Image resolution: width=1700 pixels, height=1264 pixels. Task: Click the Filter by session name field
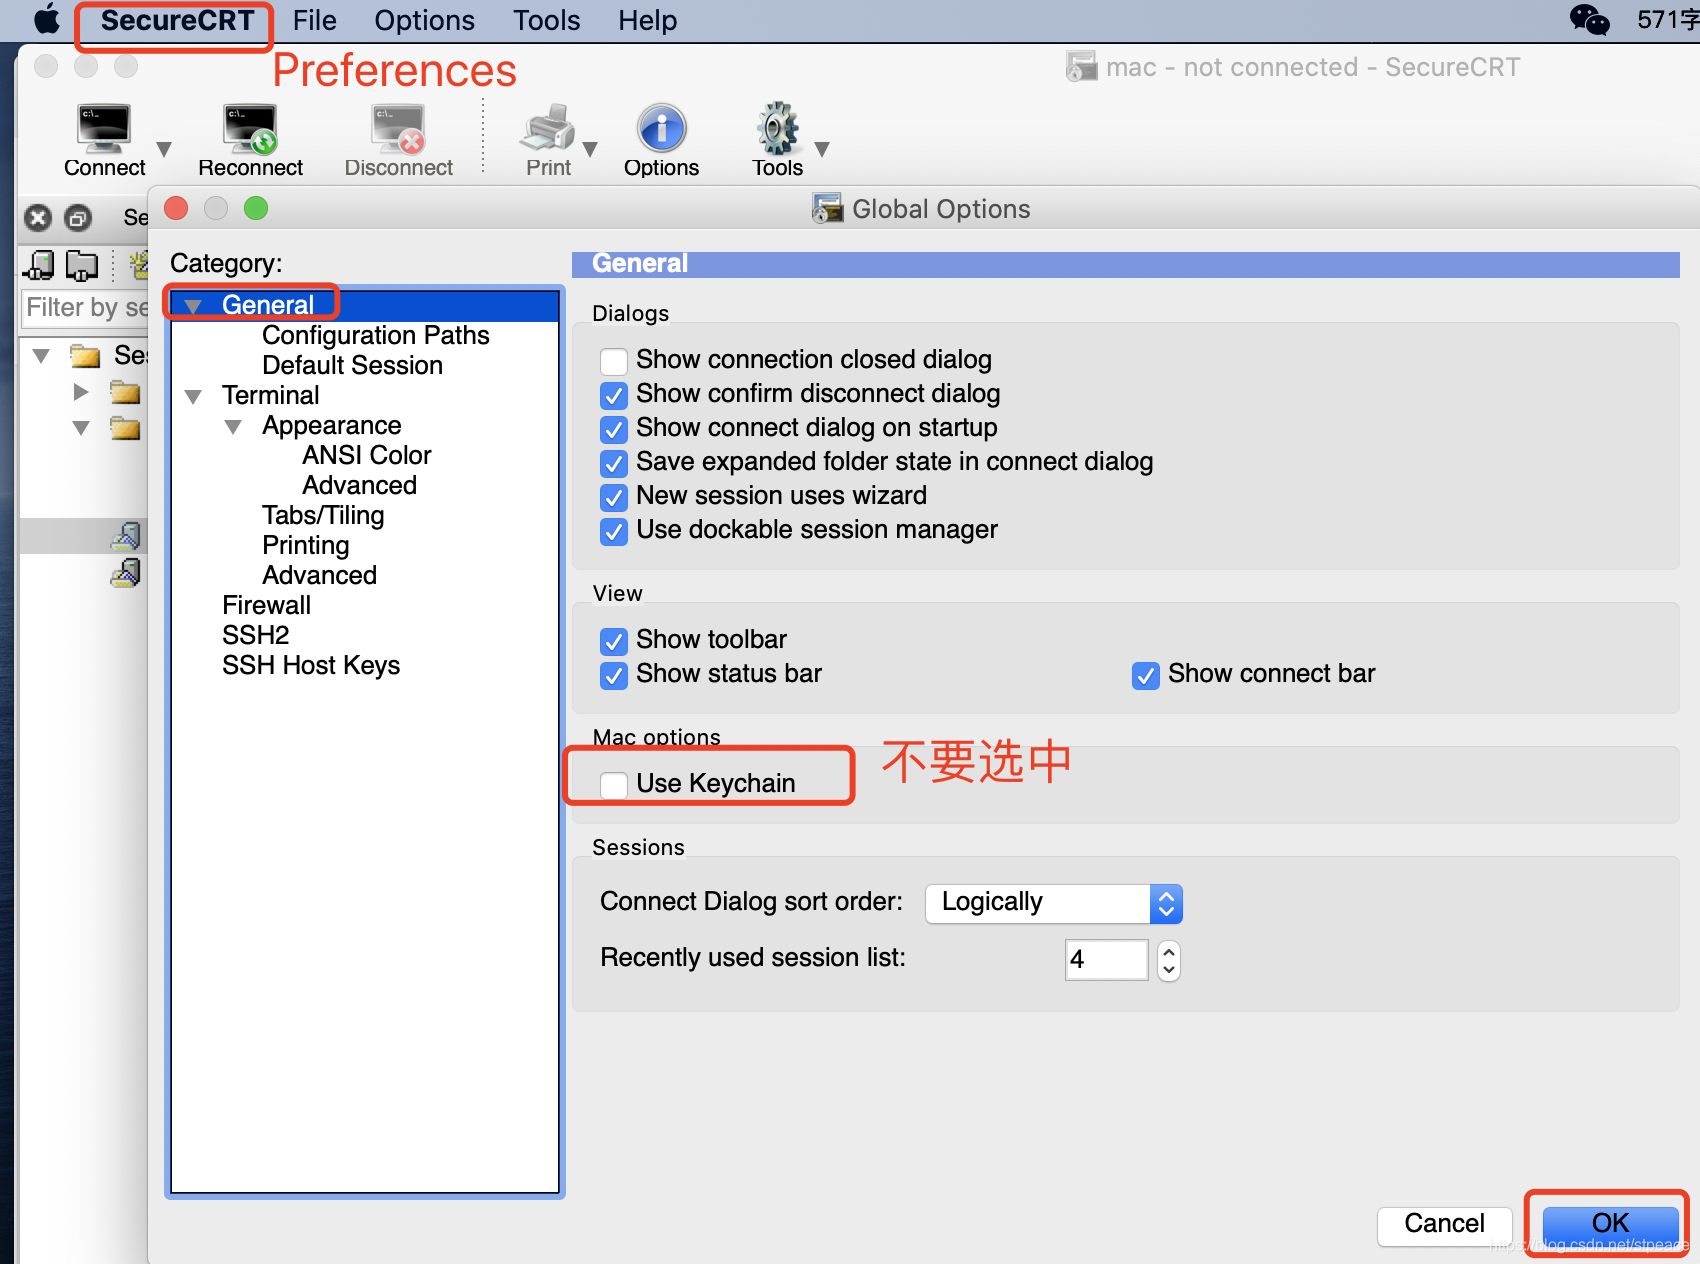click(x=86, y=308)
